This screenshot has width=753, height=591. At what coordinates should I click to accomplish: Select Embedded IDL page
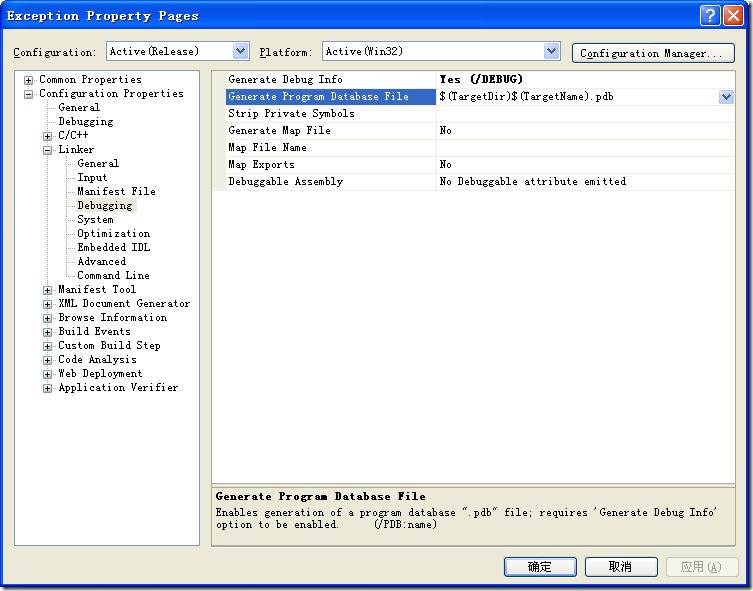point(114,247)
